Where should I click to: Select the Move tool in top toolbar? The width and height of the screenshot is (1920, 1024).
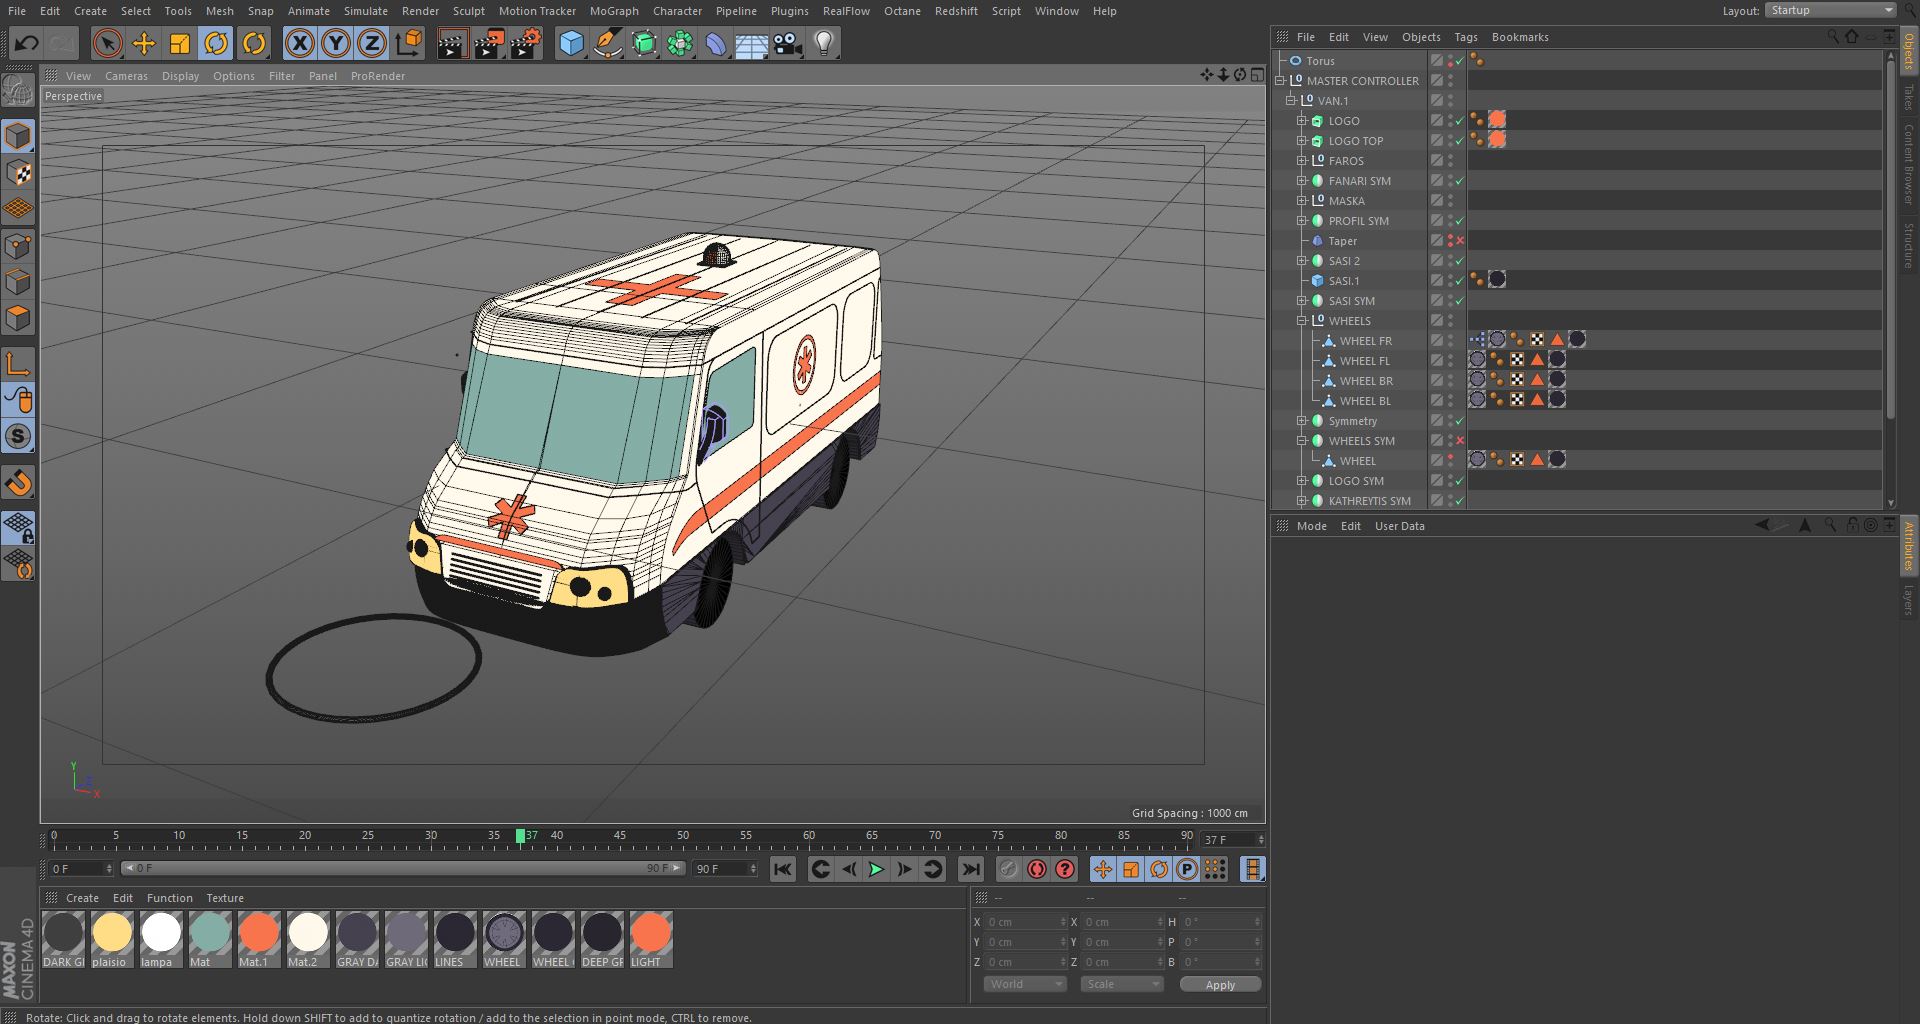(x=144, y=43)
